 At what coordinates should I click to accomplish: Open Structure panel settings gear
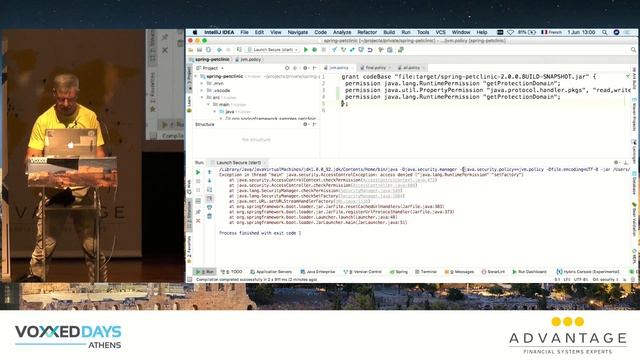305,124
